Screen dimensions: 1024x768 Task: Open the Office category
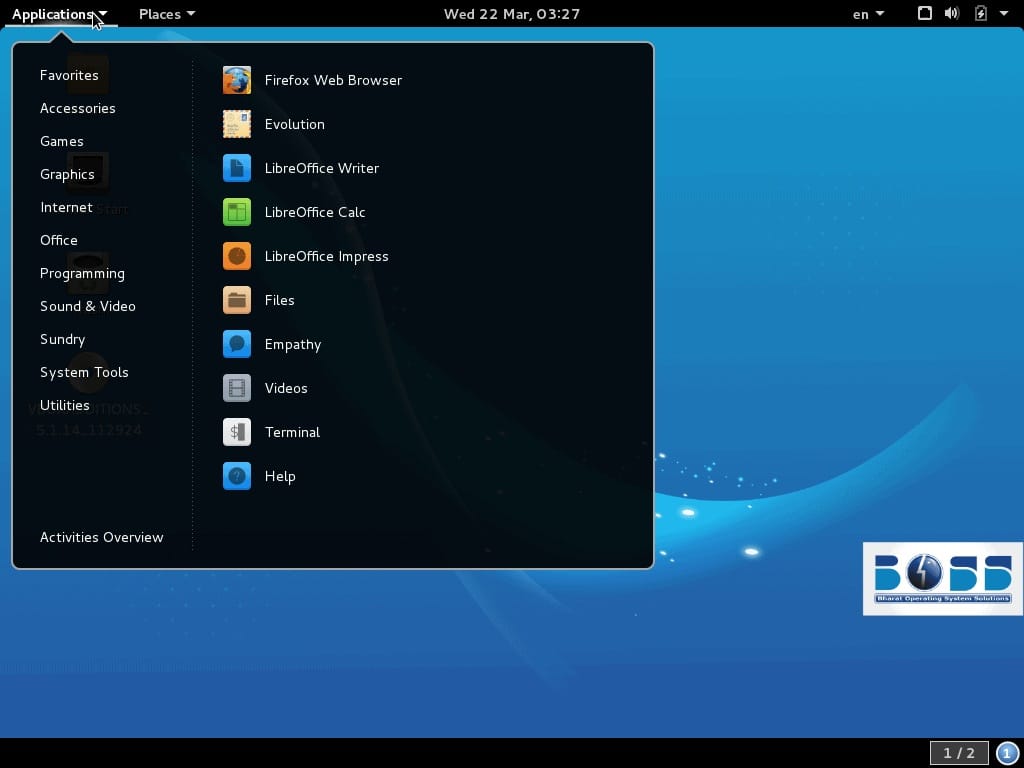[59, 240]
